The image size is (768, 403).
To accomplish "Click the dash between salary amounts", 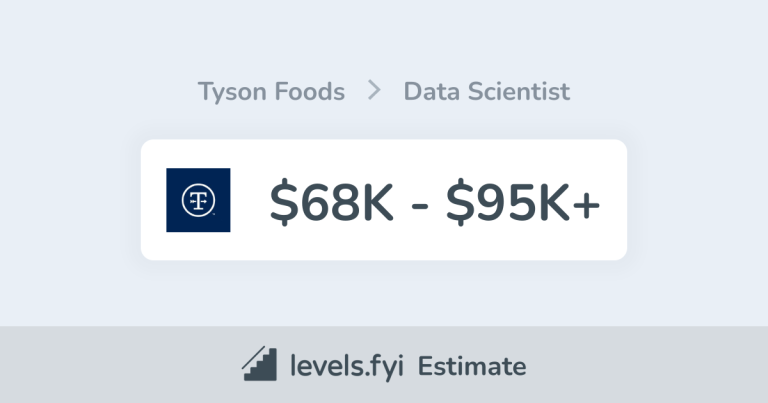I will (x=420, y=205).
